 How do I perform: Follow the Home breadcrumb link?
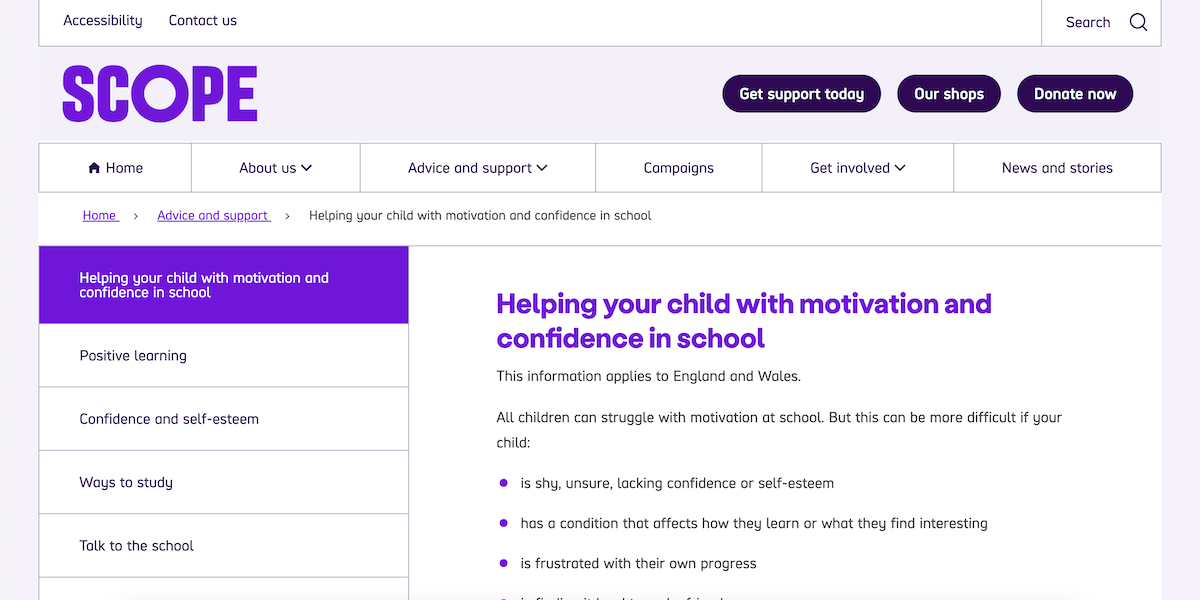[100, 215]
